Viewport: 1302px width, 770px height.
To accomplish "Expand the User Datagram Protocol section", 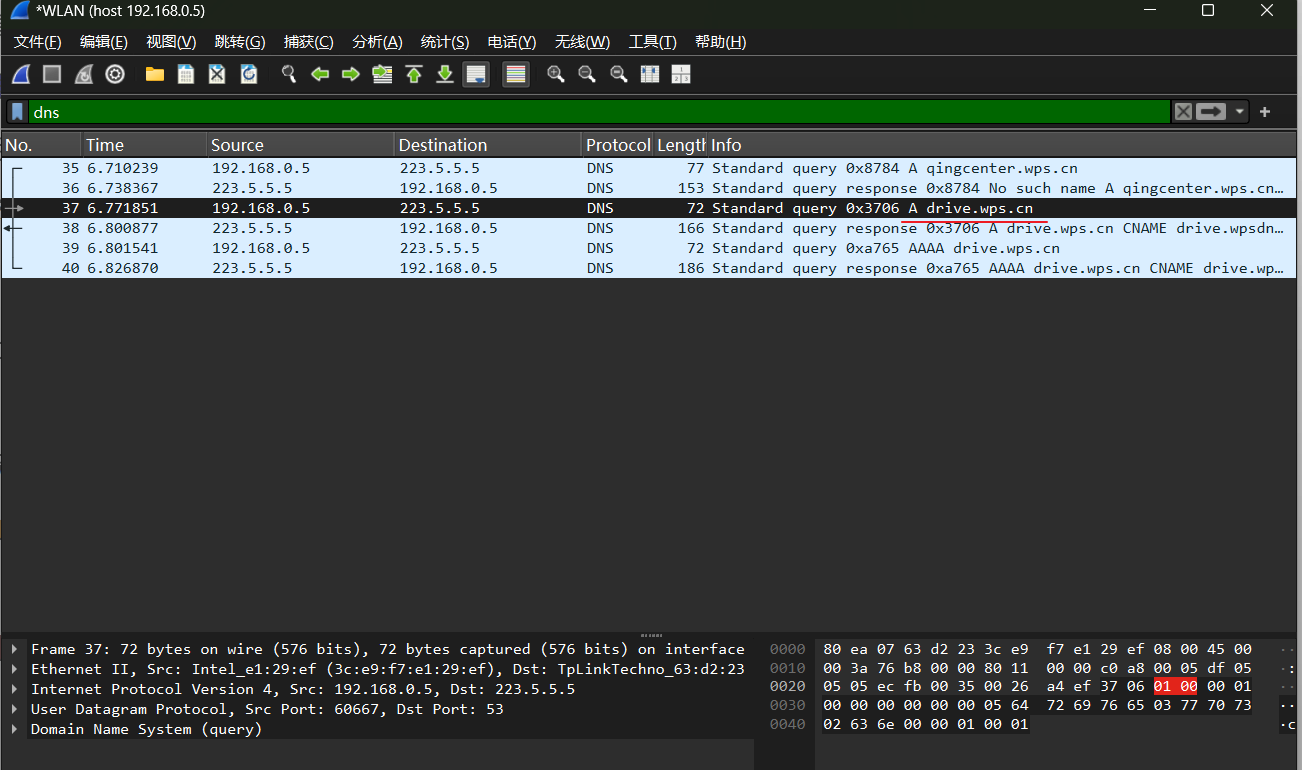I will pos(14,709).
